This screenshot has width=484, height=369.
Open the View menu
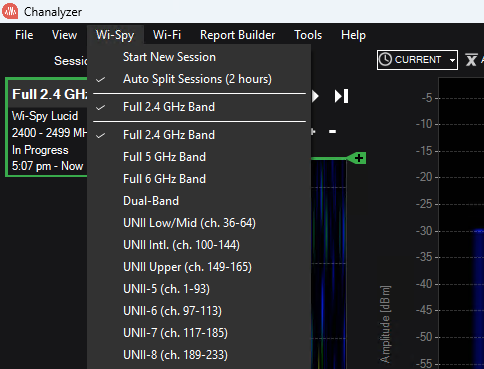[64, 35]
